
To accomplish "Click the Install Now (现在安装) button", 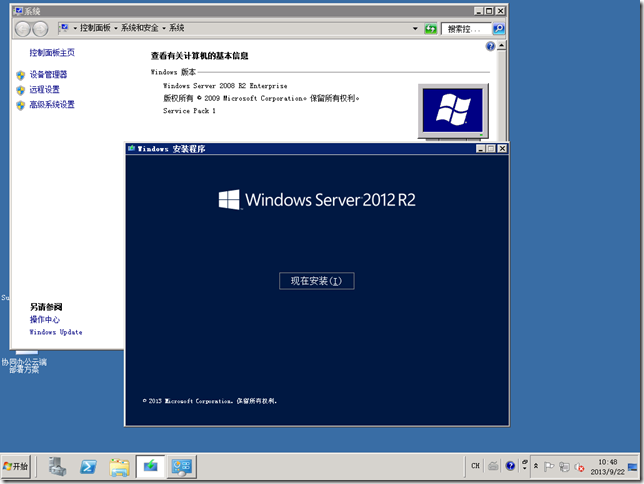I will pyautogui.click(x=316, y=281).
